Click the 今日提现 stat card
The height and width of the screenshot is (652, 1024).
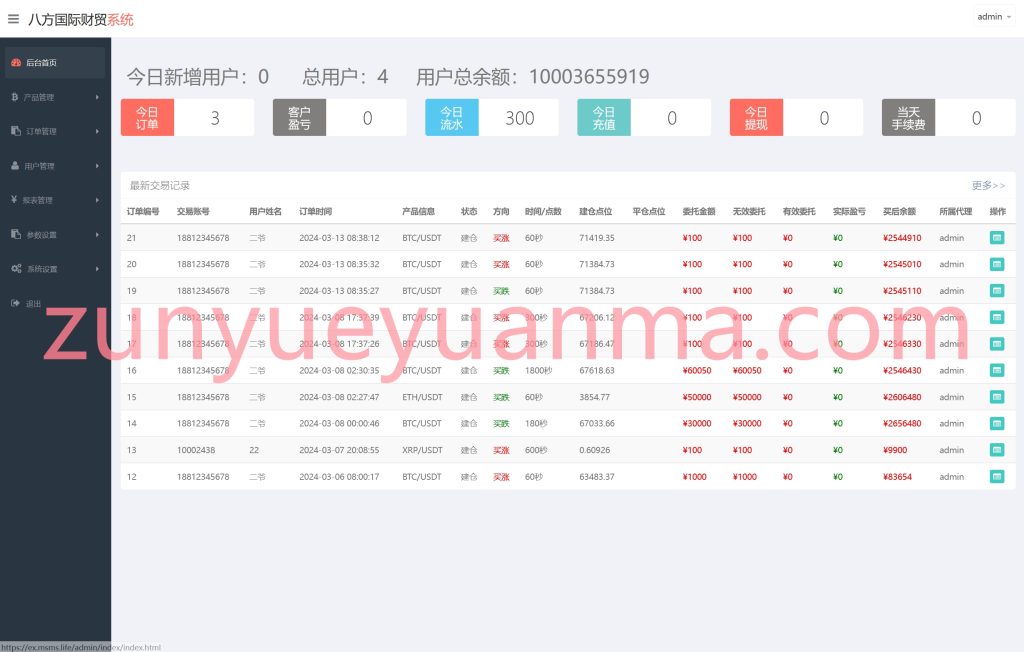[796, 118]
